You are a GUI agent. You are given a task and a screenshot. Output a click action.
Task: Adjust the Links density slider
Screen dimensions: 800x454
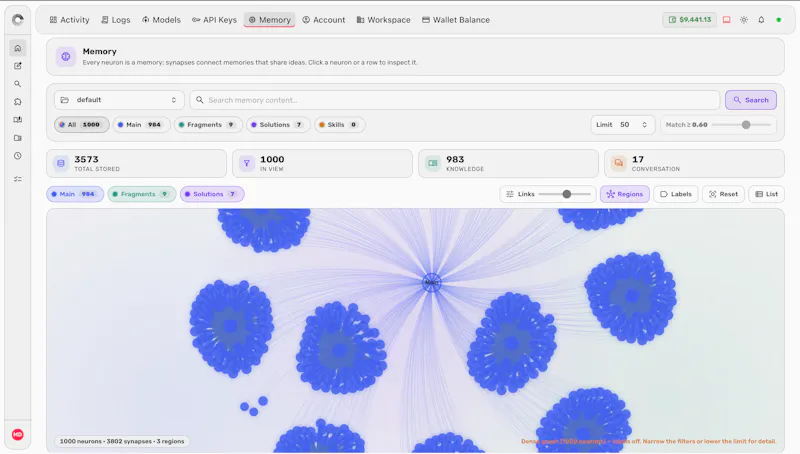(x=564, y=194)
